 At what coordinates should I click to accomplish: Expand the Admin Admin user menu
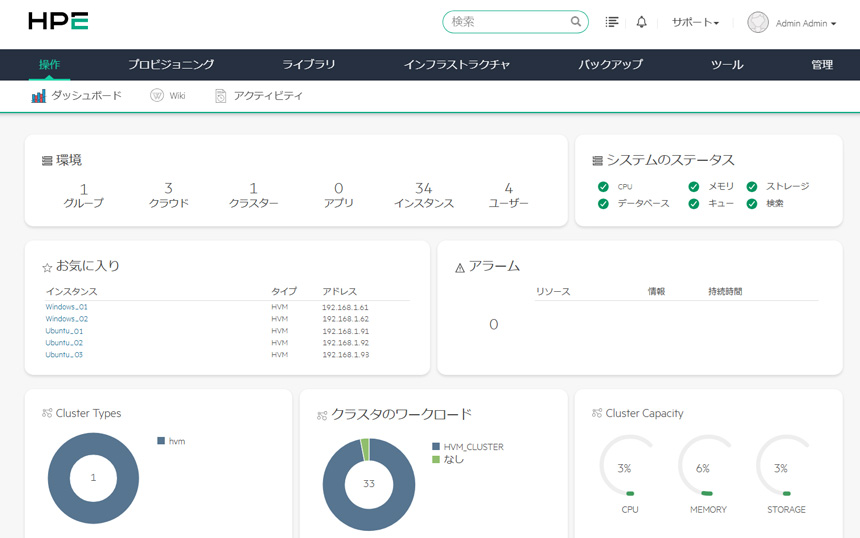(x=806, y=23)
